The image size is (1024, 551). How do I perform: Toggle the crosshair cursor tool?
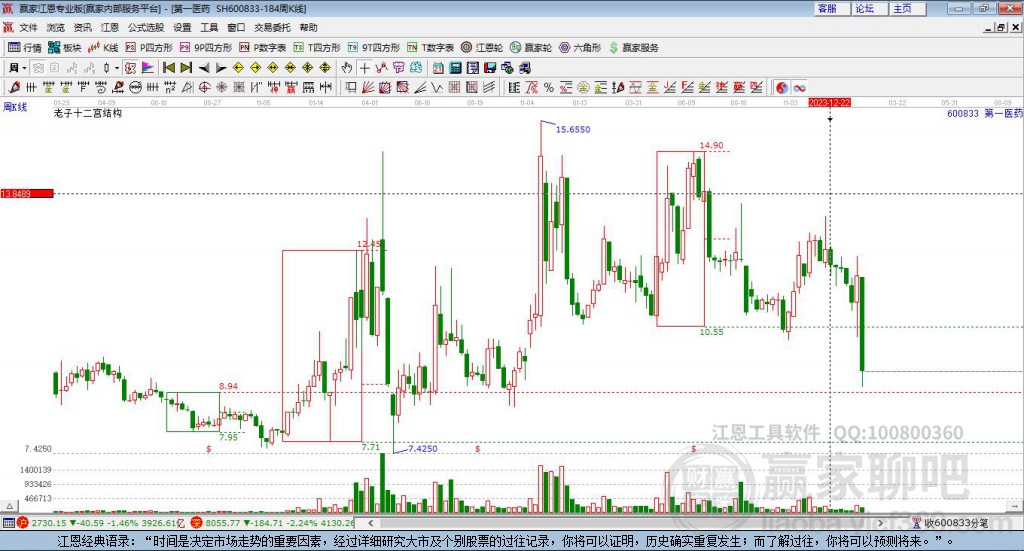364,68
